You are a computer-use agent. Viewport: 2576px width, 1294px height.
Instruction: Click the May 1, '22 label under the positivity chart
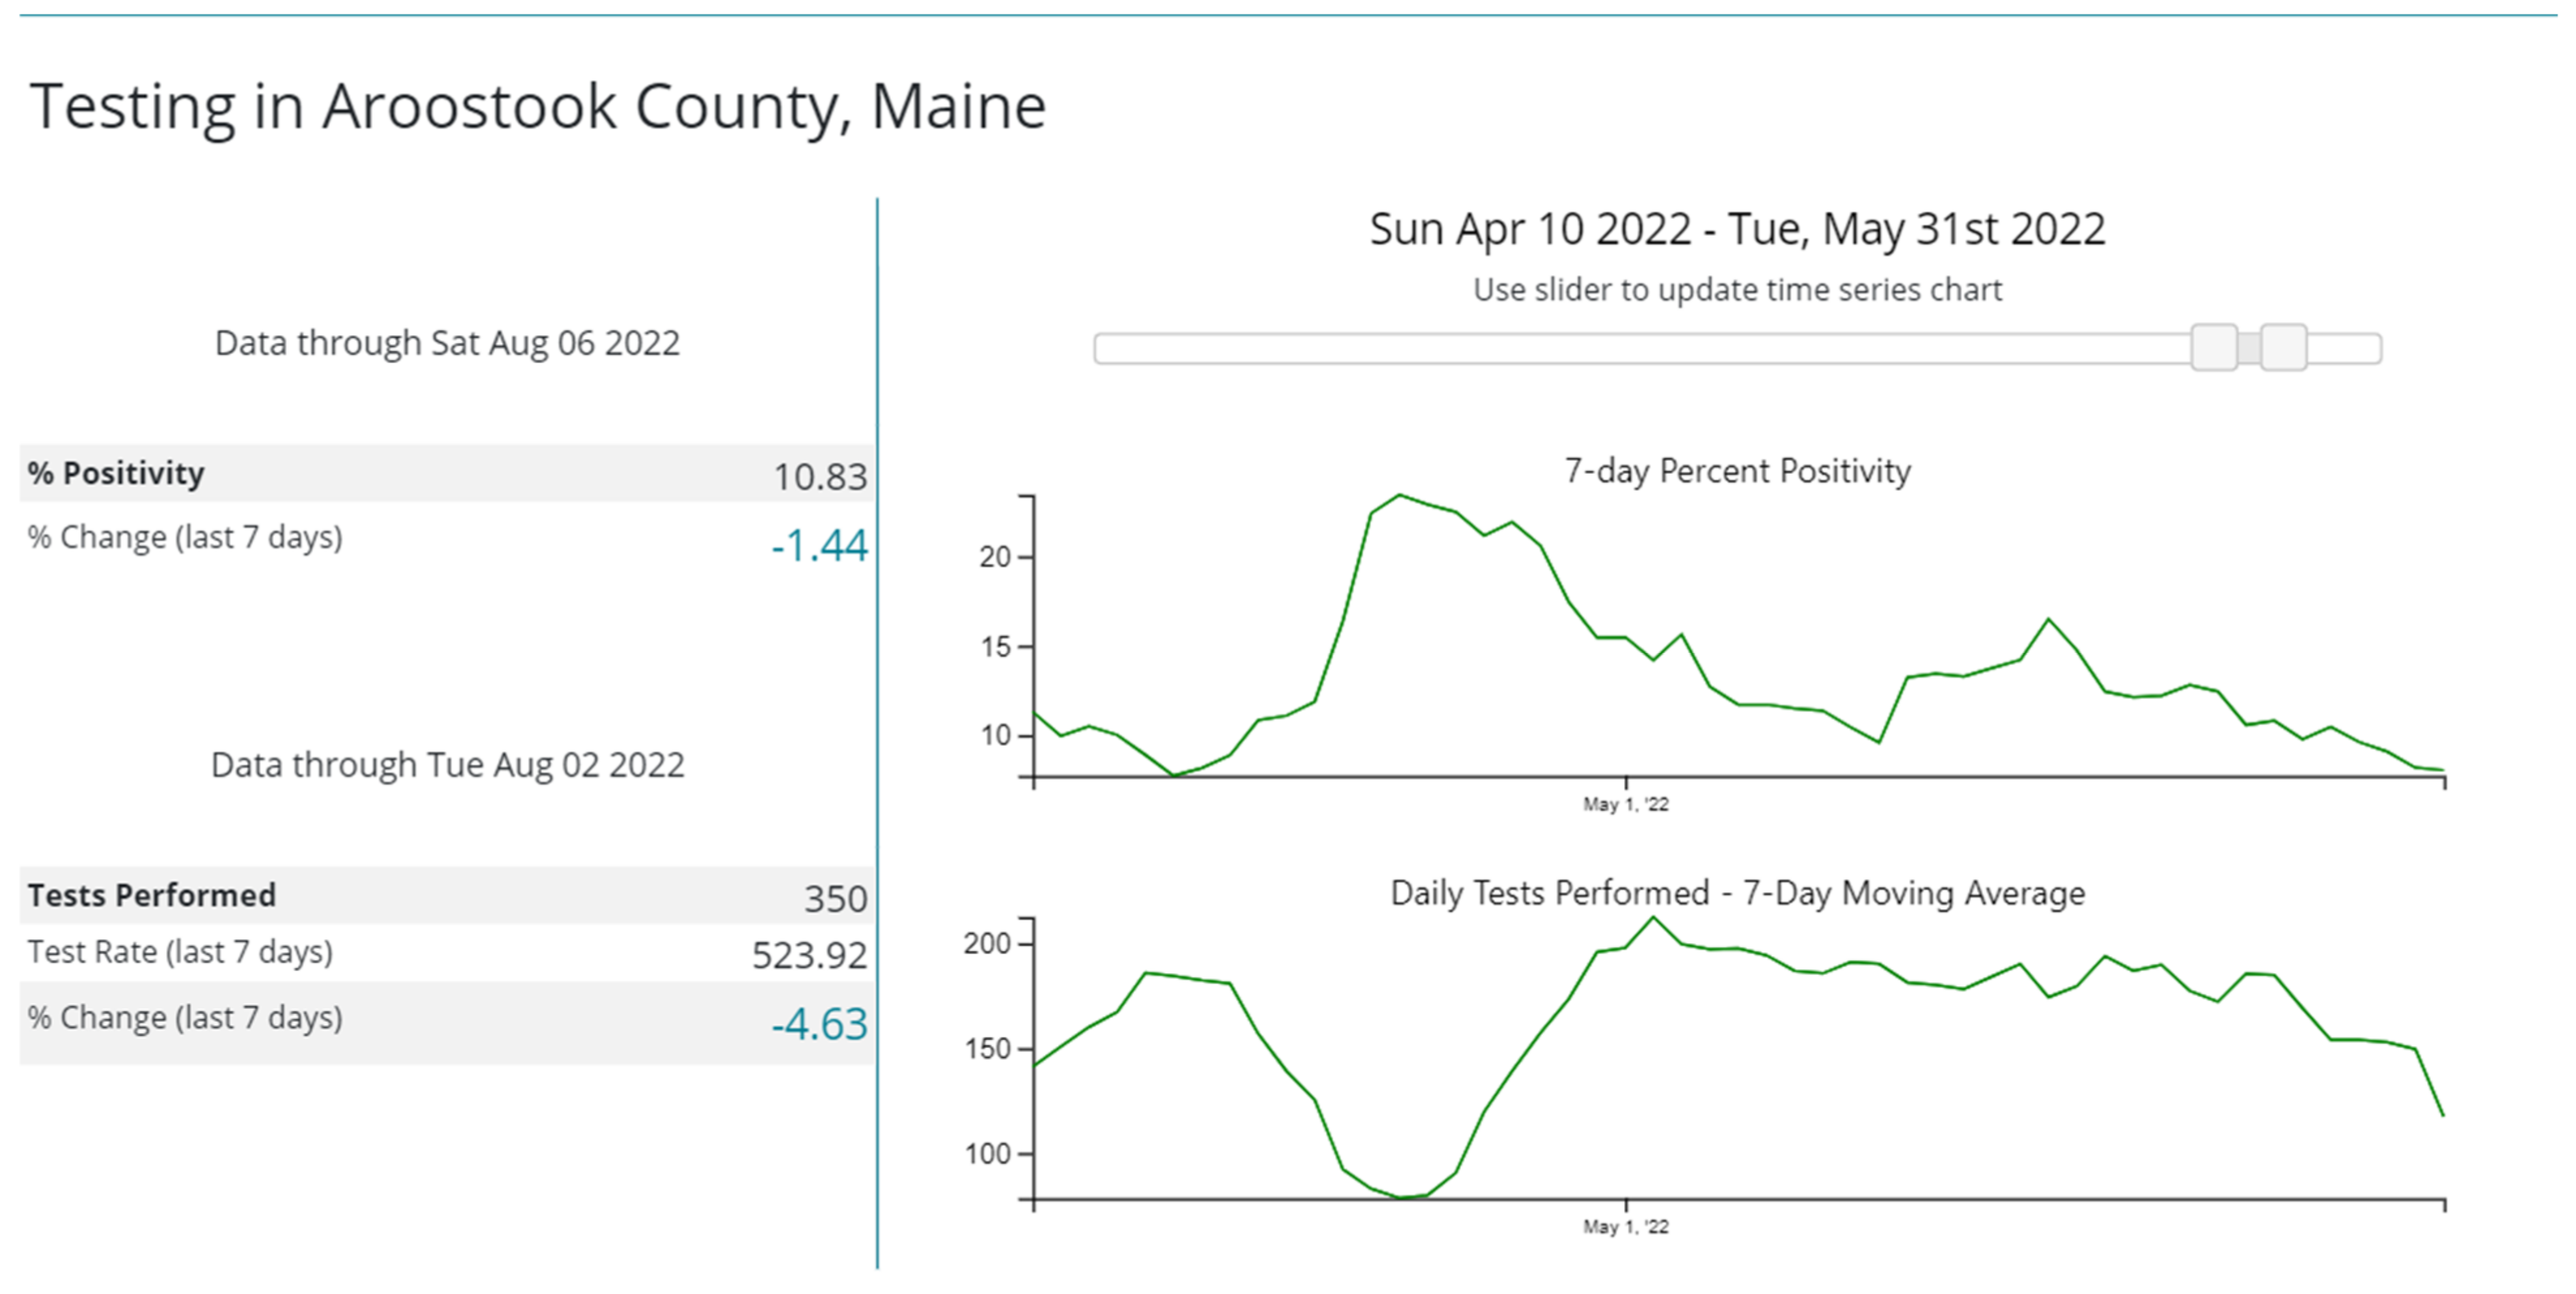(1625, 805)
